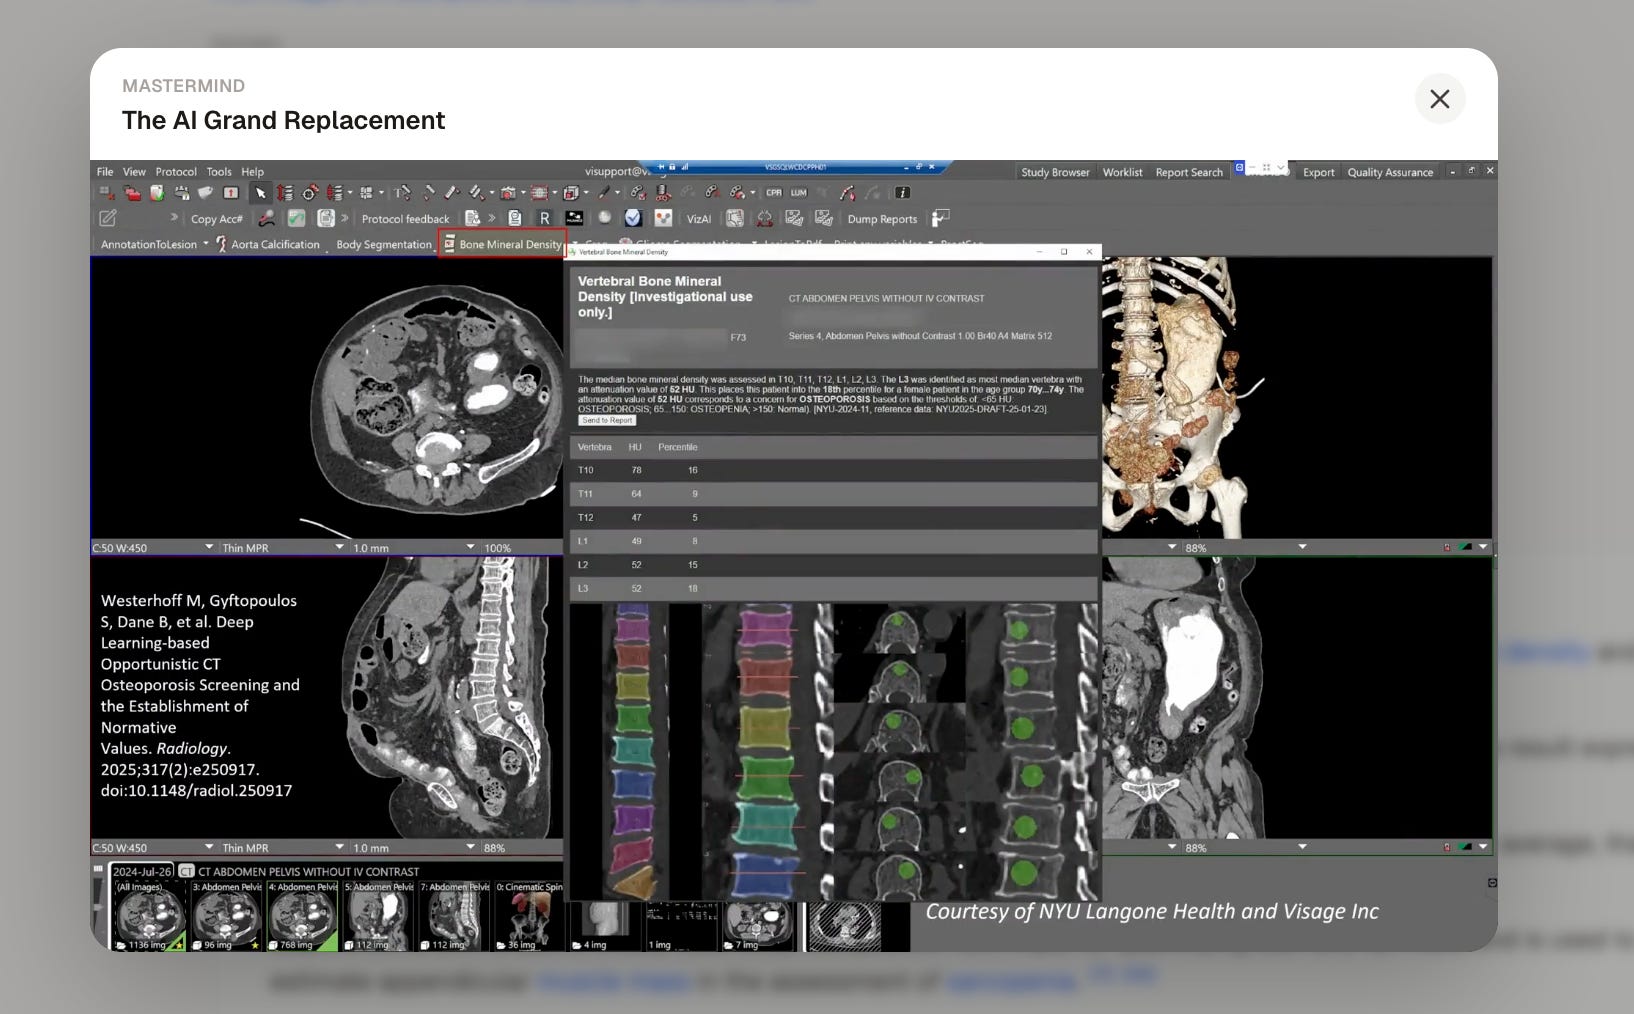Open the 3D view dropdown left of 88%
The image size is (1634, 1014).
(x=1172, y=548)
